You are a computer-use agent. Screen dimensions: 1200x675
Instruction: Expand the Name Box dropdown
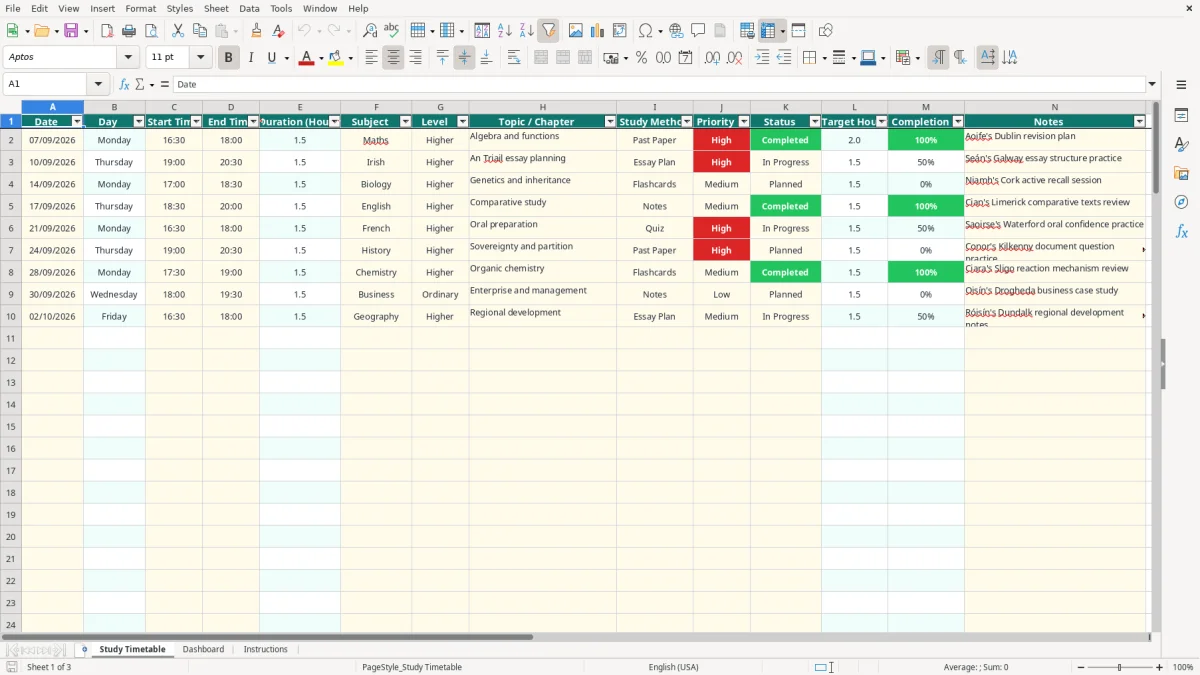click(98, 84)
